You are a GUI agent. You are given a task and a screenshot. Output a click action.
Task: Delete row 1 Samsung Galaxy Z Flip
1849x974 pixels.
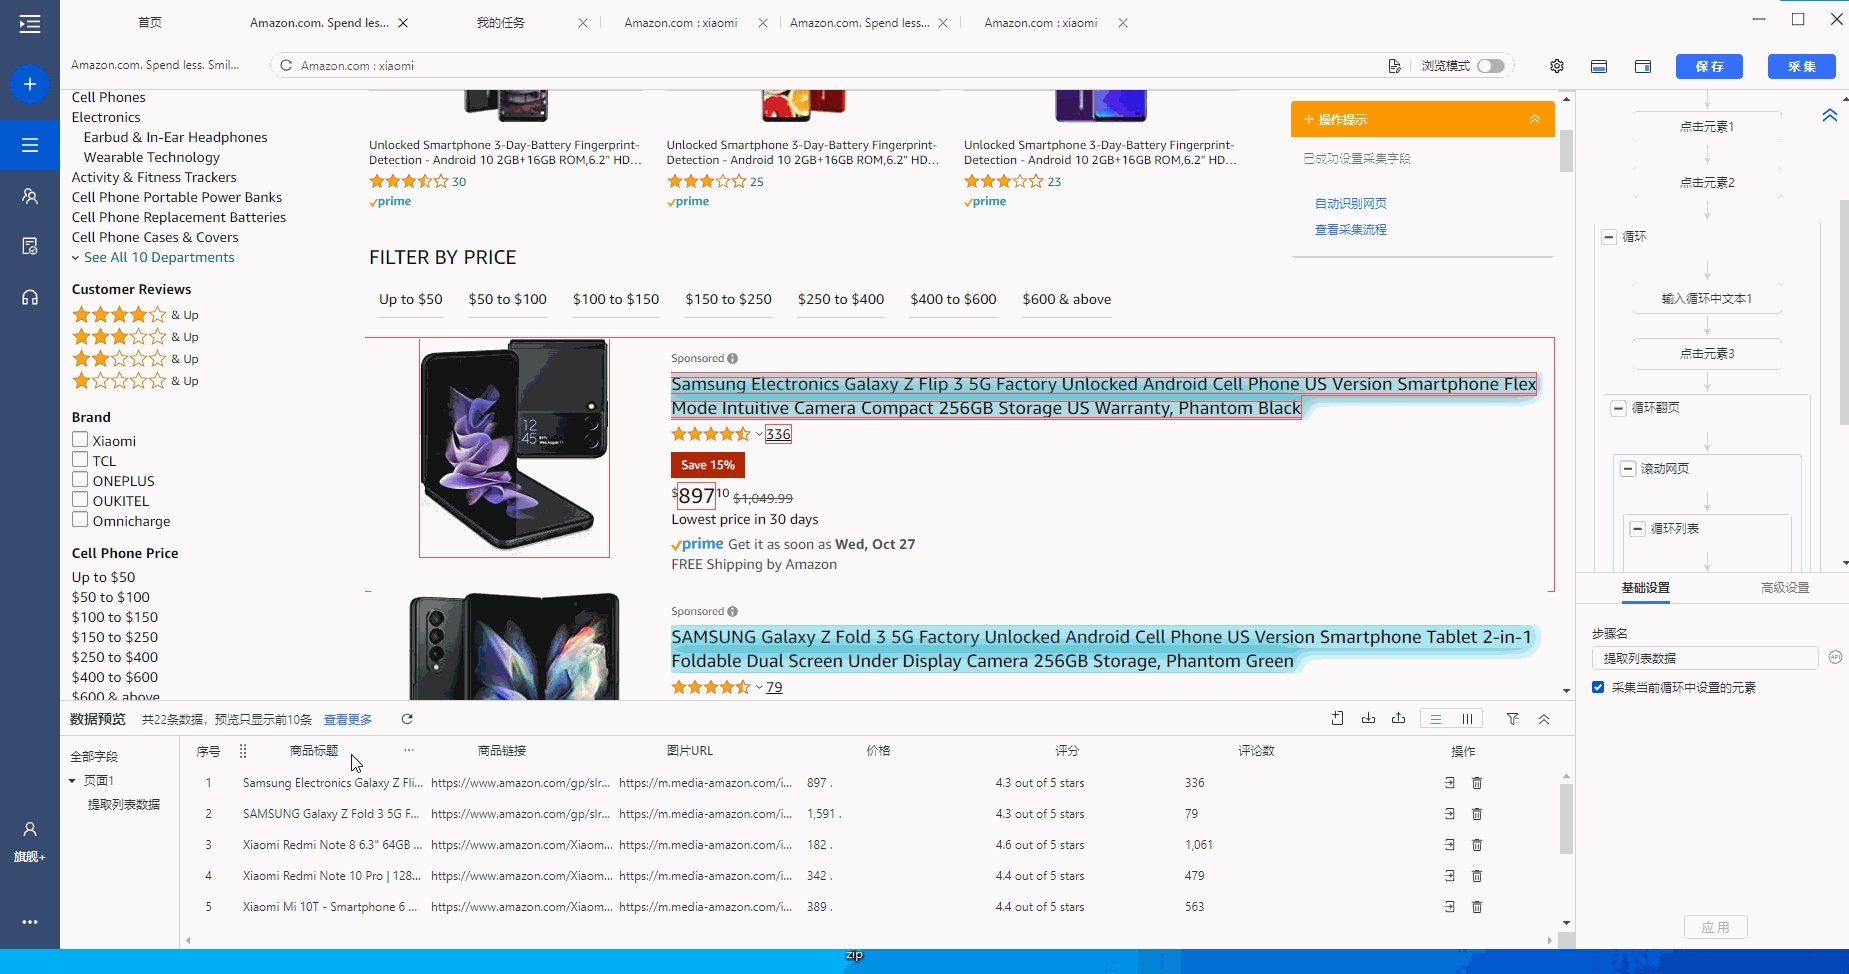1477,783
